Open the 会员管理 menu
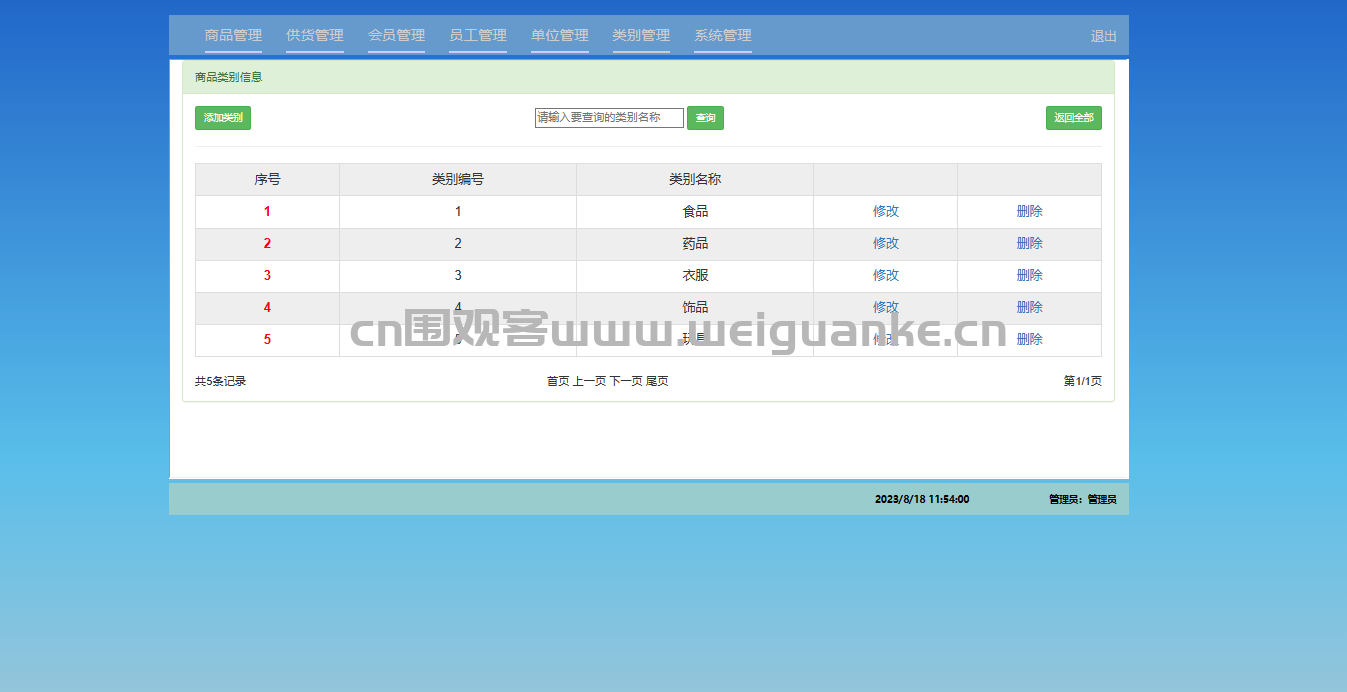The height and width of the screenshot is (692, 1347). click(x=396, y=35)
